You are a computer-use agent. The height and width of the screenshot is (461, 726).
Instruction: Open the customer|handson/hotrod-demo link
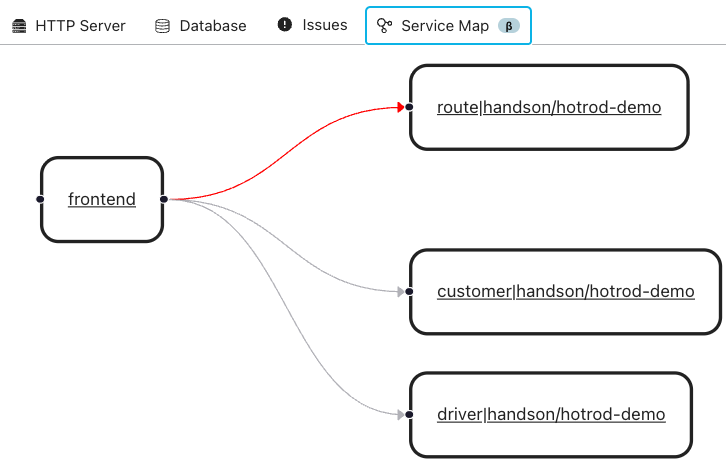(566, 292)
